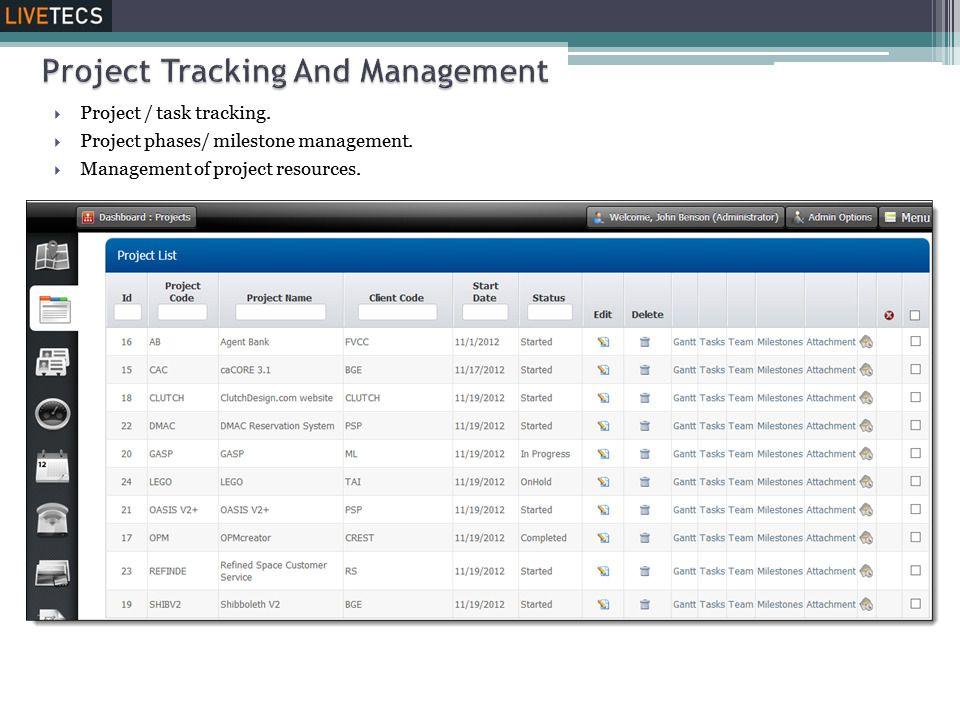Check the box for Agent Bank row
Image resolution: width=960 pixels, height=720 pixels.
pos(915,341)
